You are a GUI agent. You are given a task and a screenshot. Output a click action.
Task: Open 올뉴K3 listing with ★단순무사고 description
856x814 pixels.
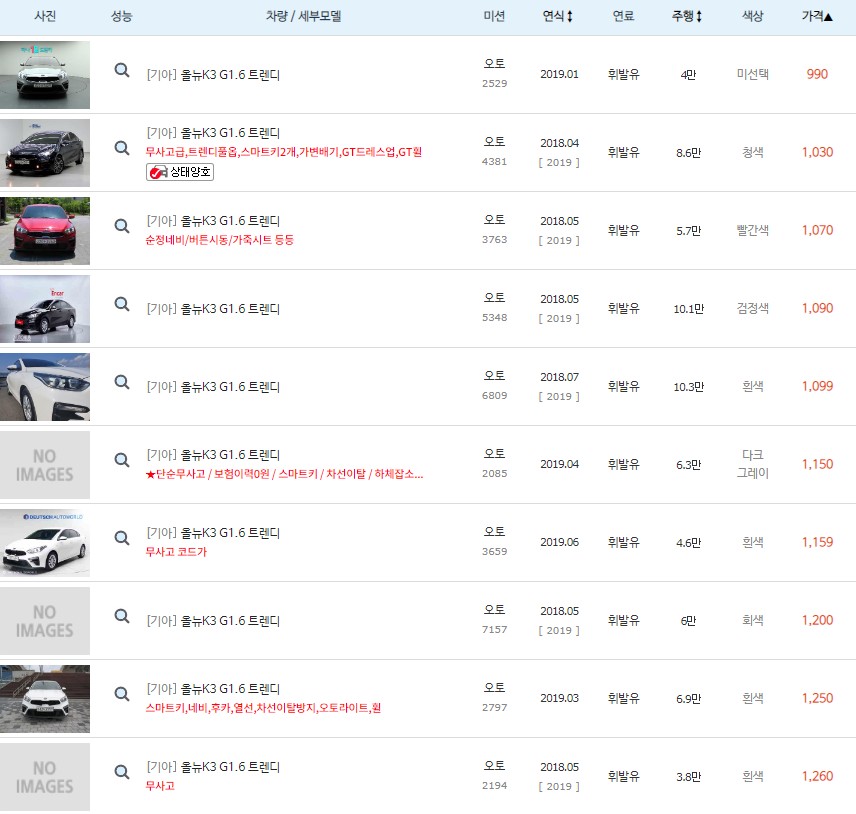[x=213, y=455]
